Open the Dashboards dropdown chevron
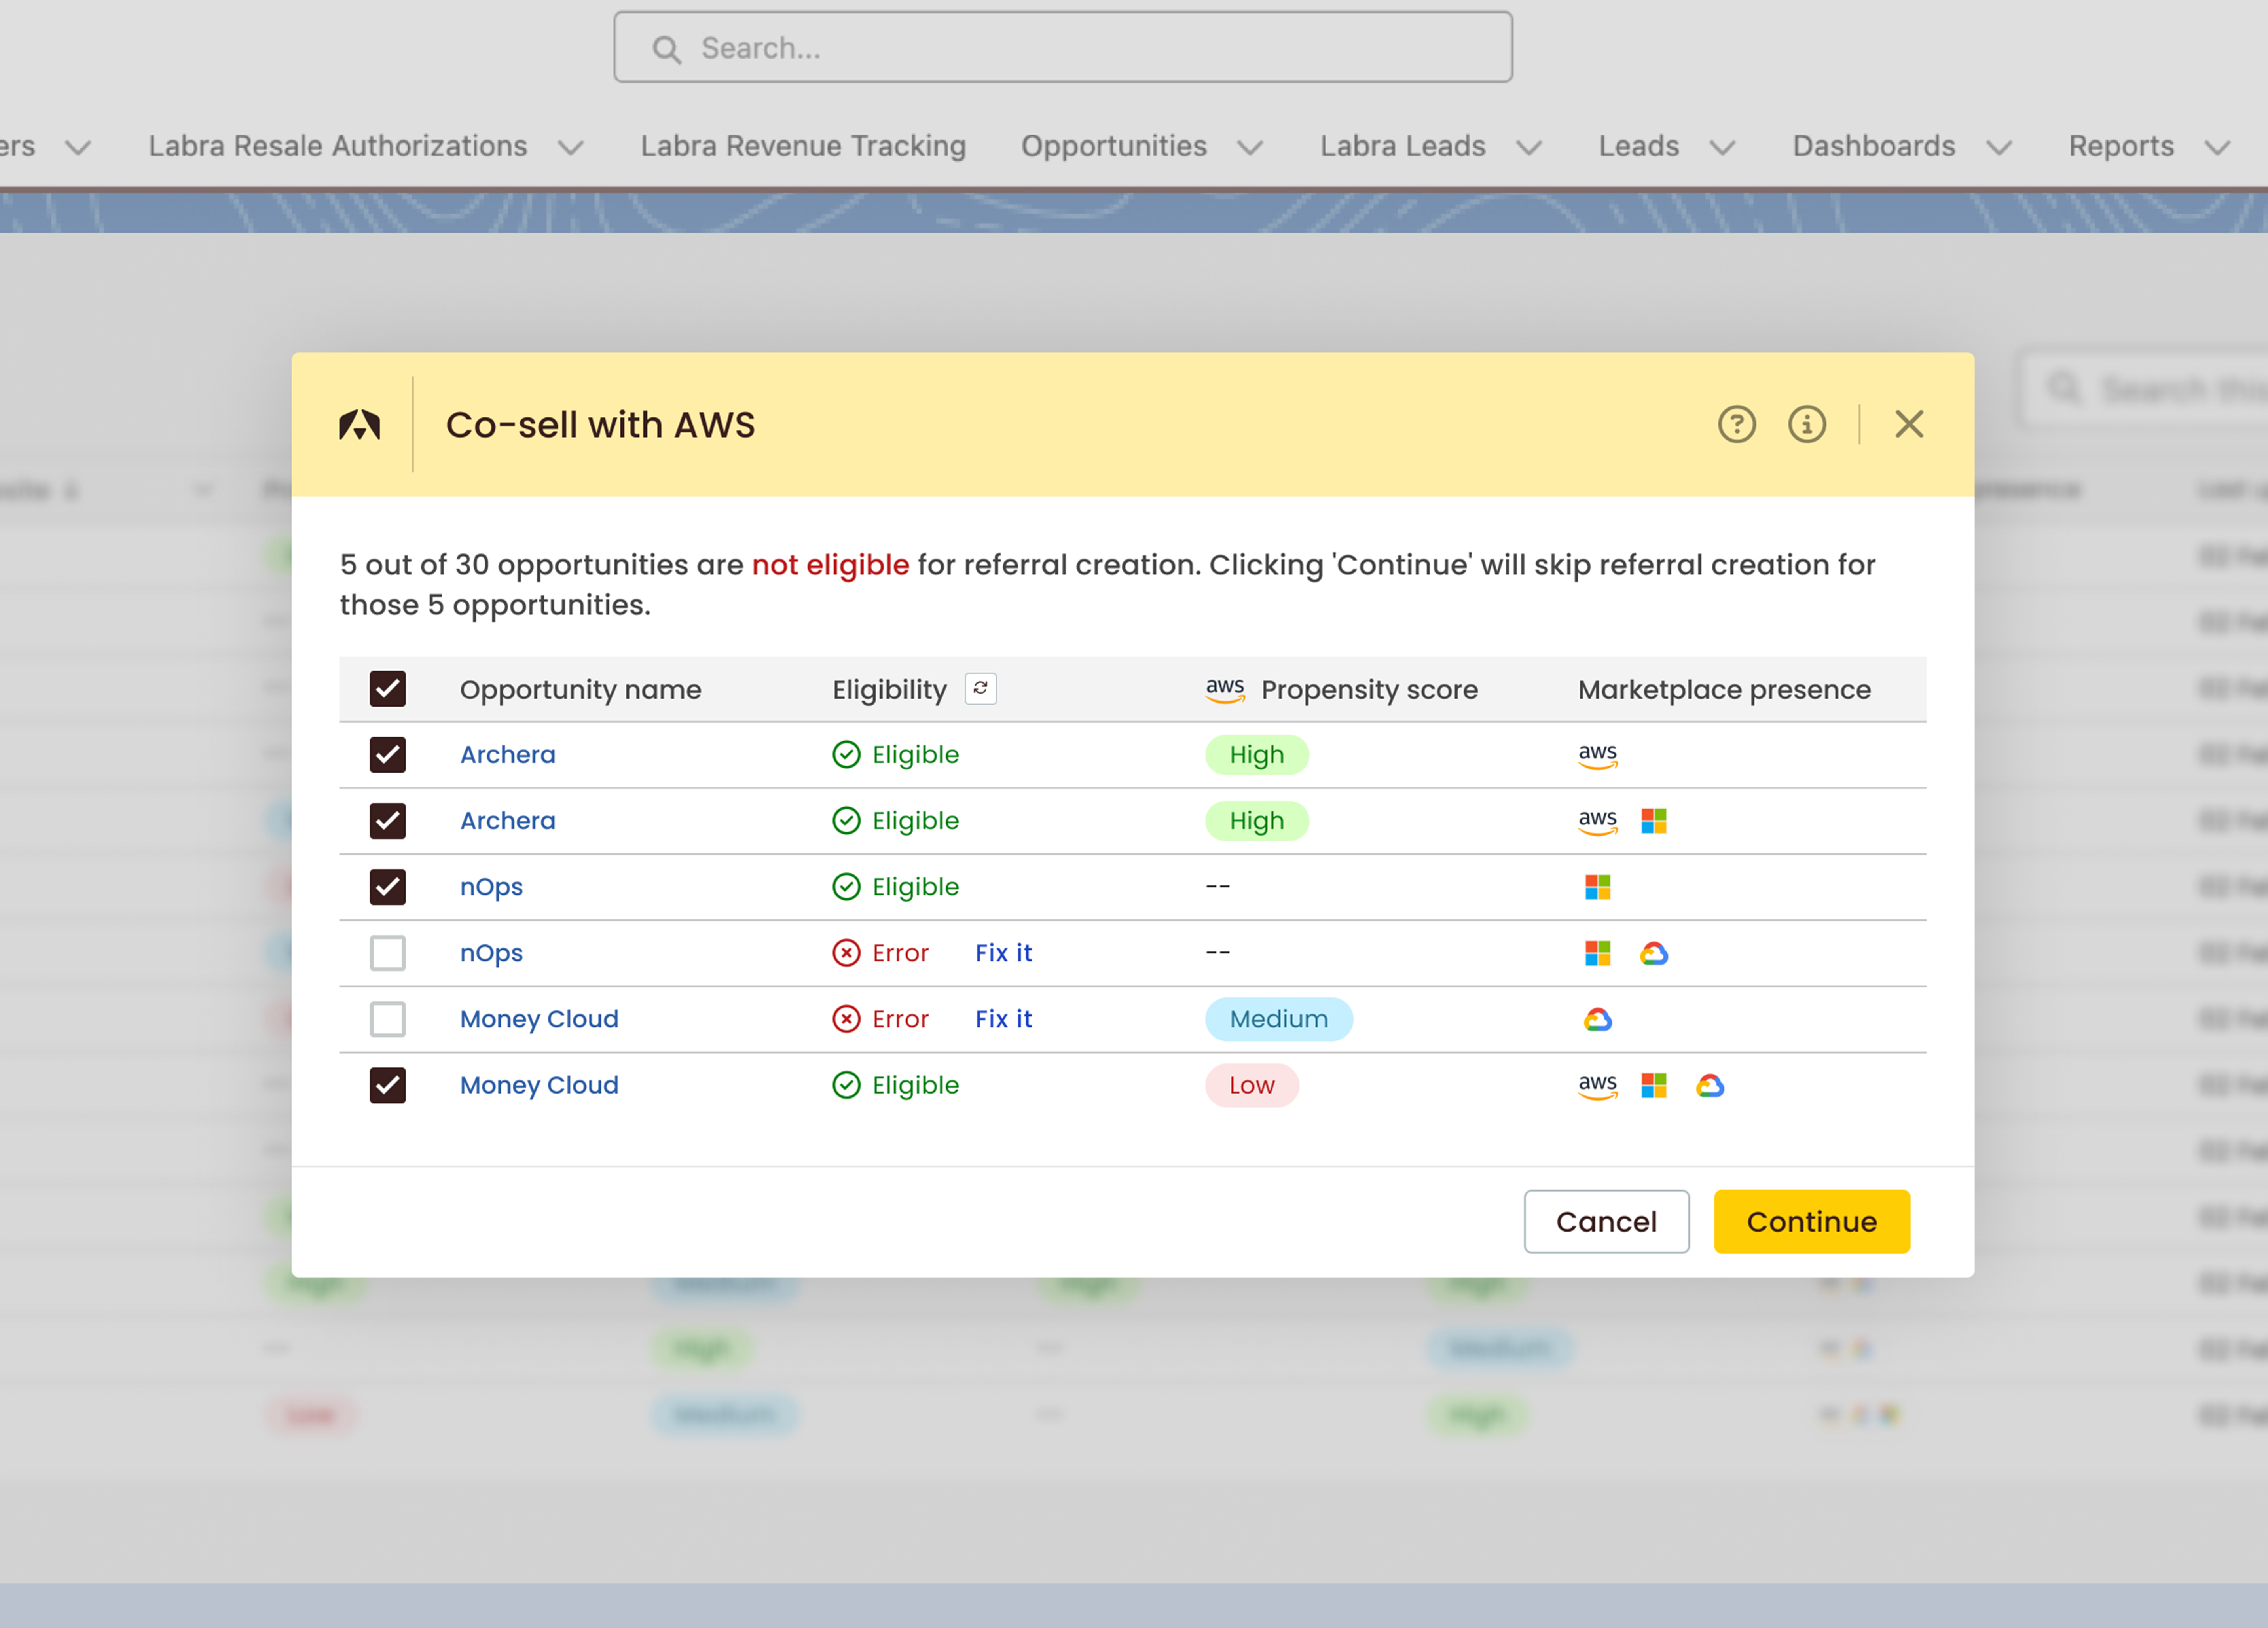The height and width of the screenshot is (1628, 2268). (1999, 148)
